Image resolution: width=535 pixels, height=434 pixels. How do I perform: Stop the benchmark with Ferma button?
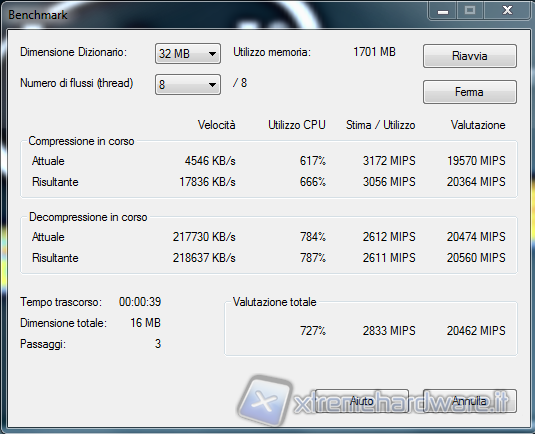[470, 92]
